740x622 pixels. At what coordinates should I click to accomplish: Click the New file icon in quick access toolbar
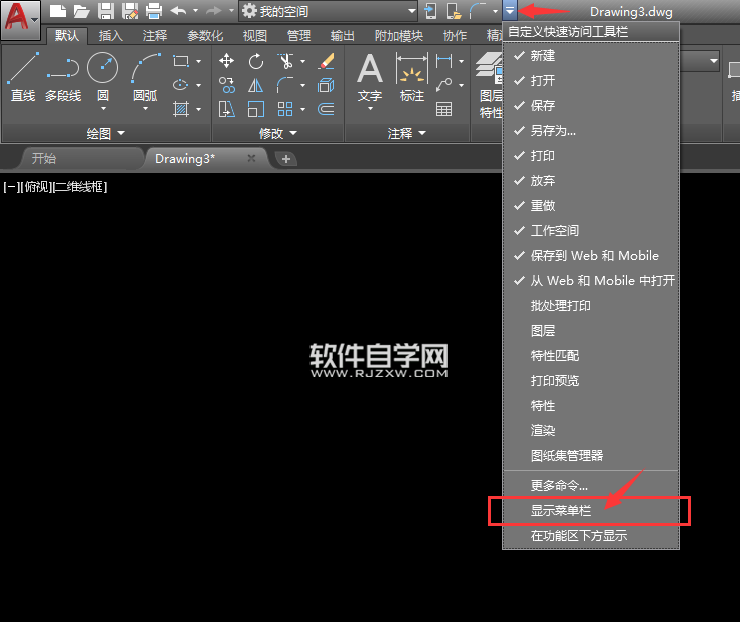58,11
